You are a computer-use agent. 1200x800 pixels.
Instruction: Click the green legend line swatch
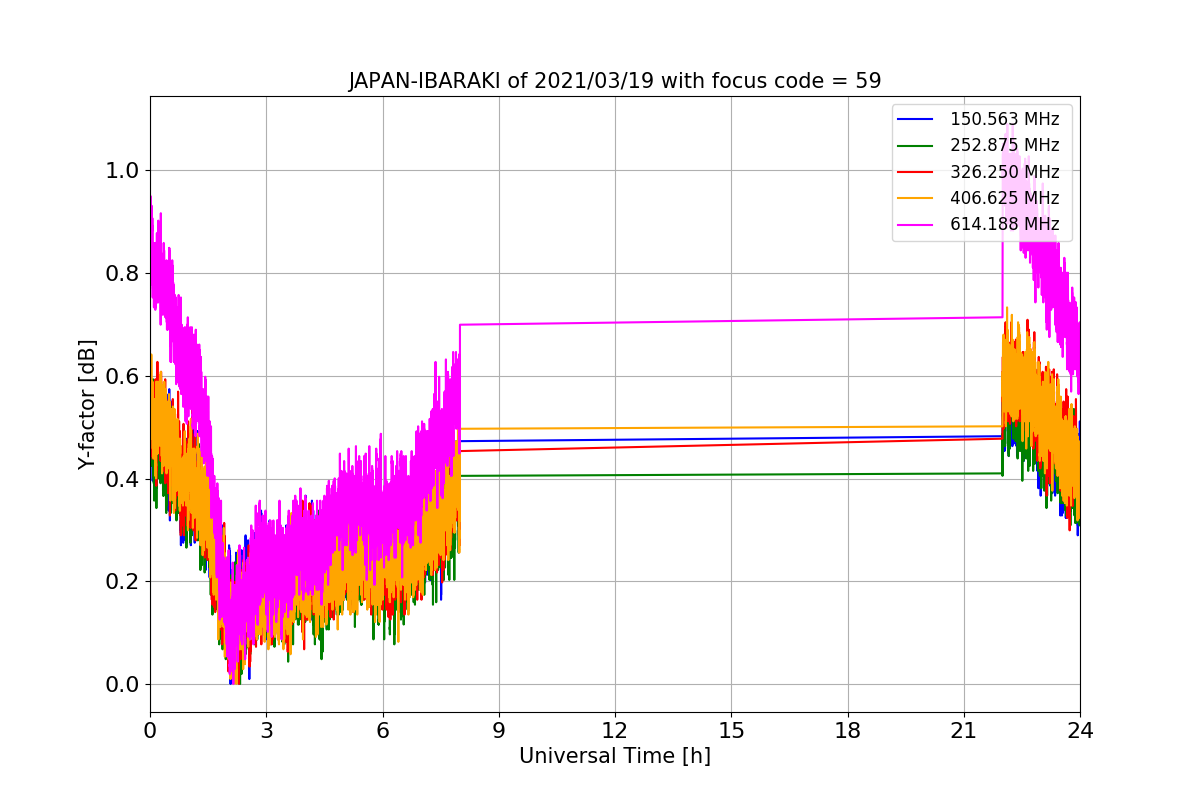click(915, 146)
